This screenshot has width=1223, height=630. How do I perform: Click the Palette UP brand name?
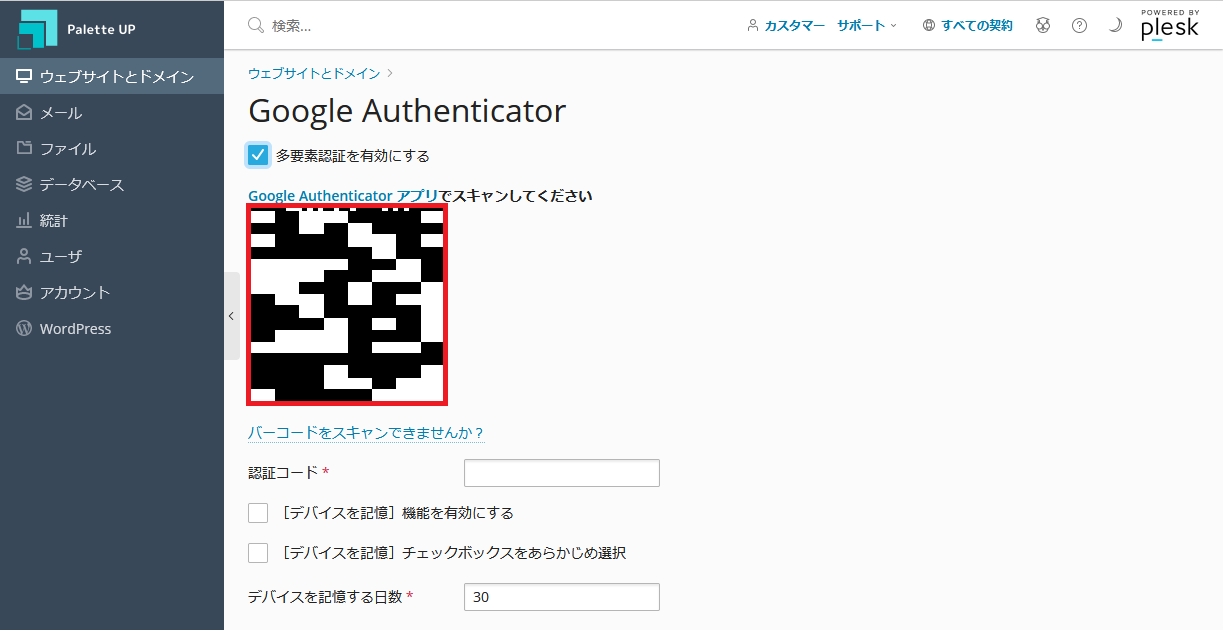101,29
